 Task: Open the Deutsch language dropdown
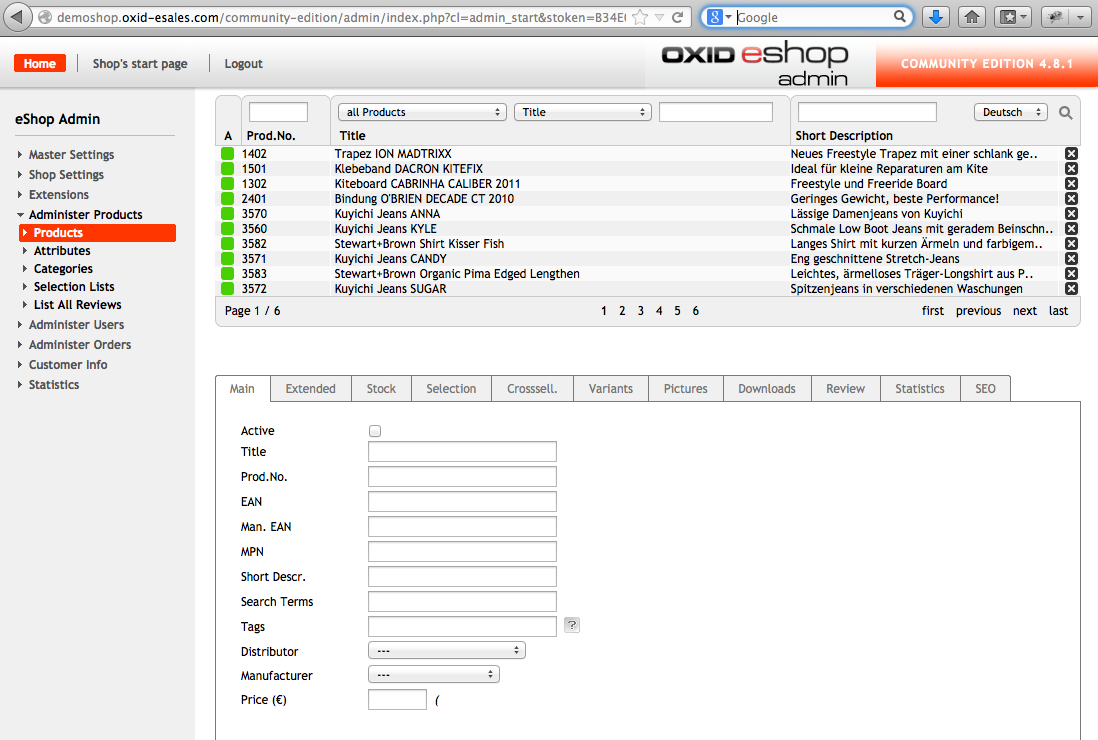tap(1010, 112)
